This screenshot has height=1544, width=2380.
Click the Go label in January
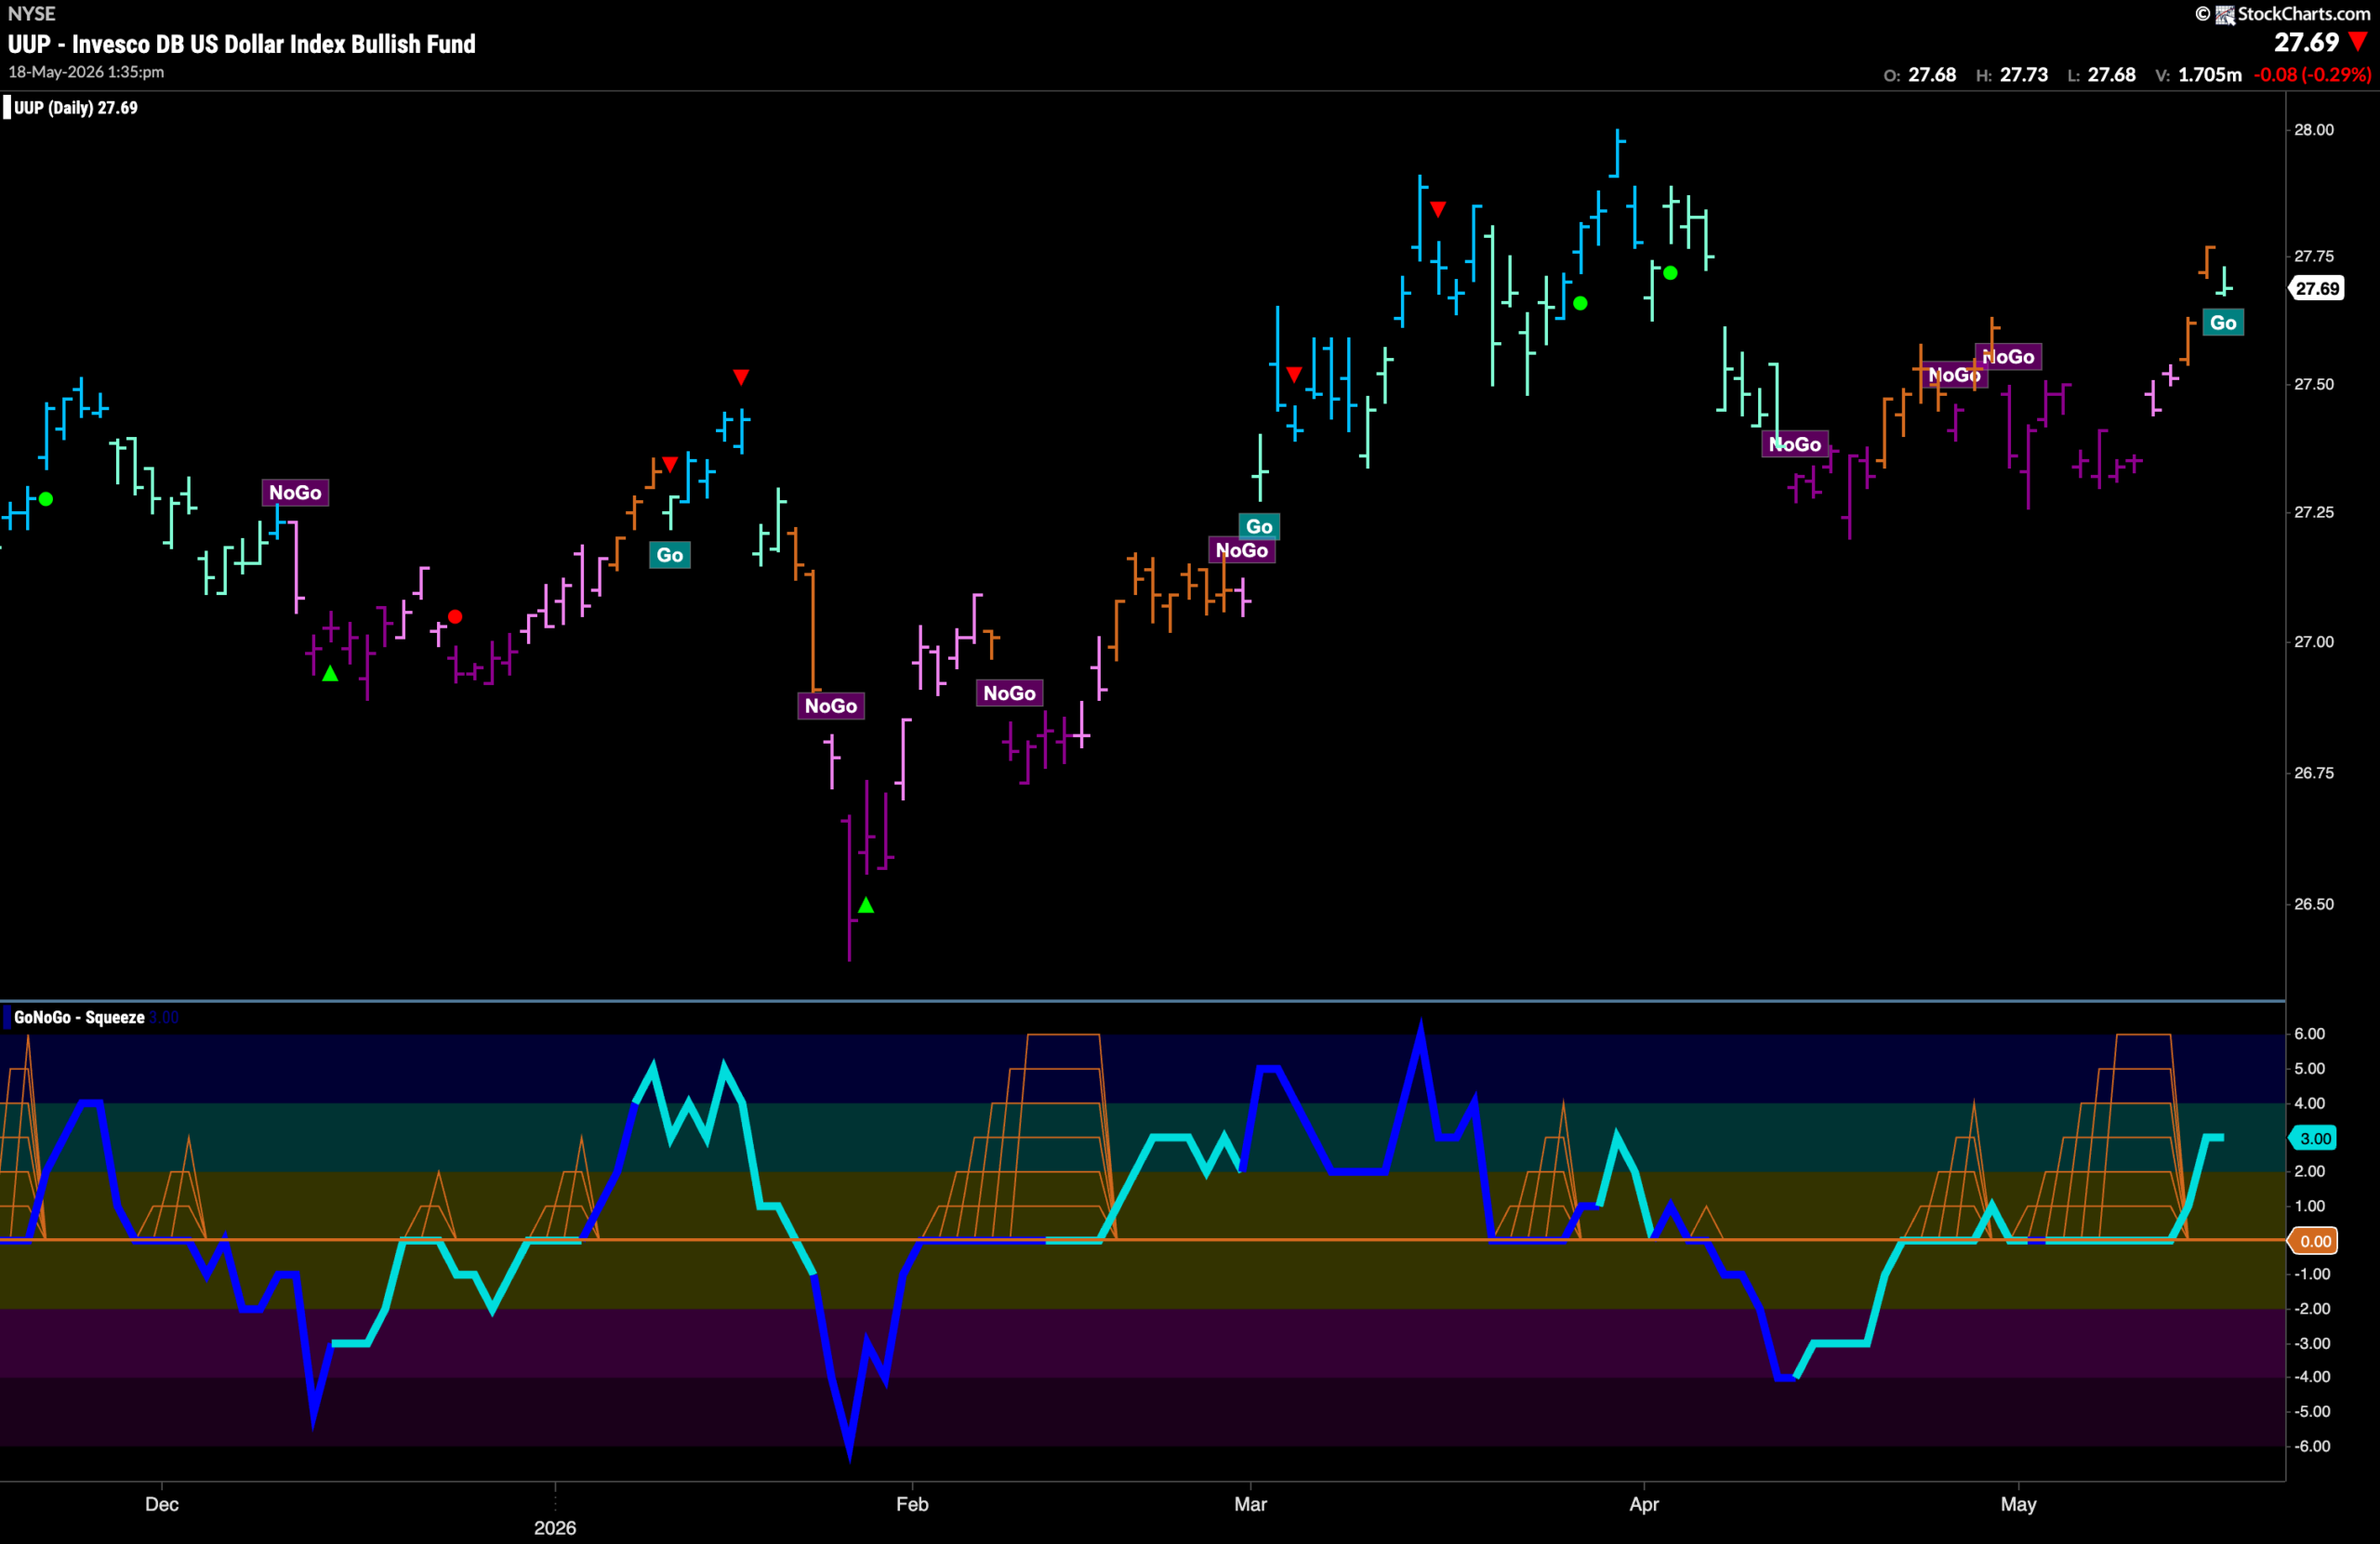(669, 555)
